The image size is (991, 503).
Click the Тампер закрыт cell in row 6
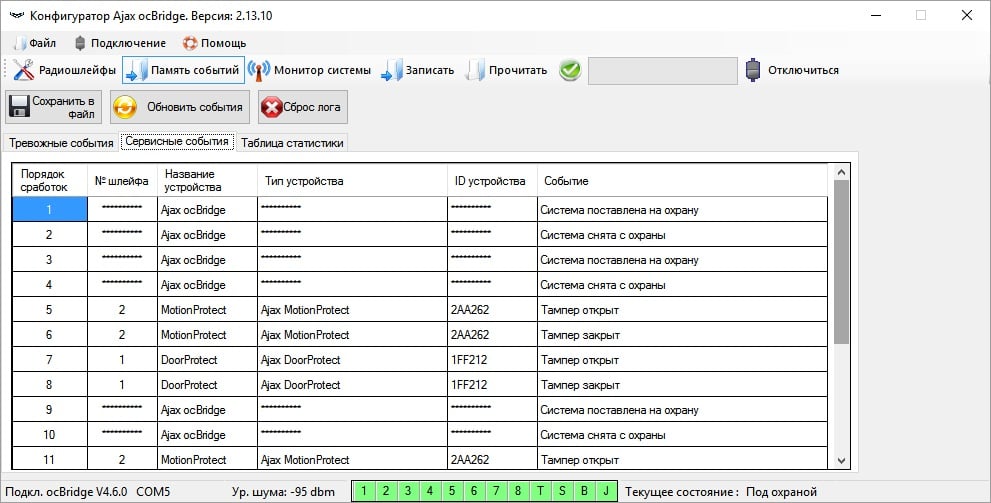(682, 335)
